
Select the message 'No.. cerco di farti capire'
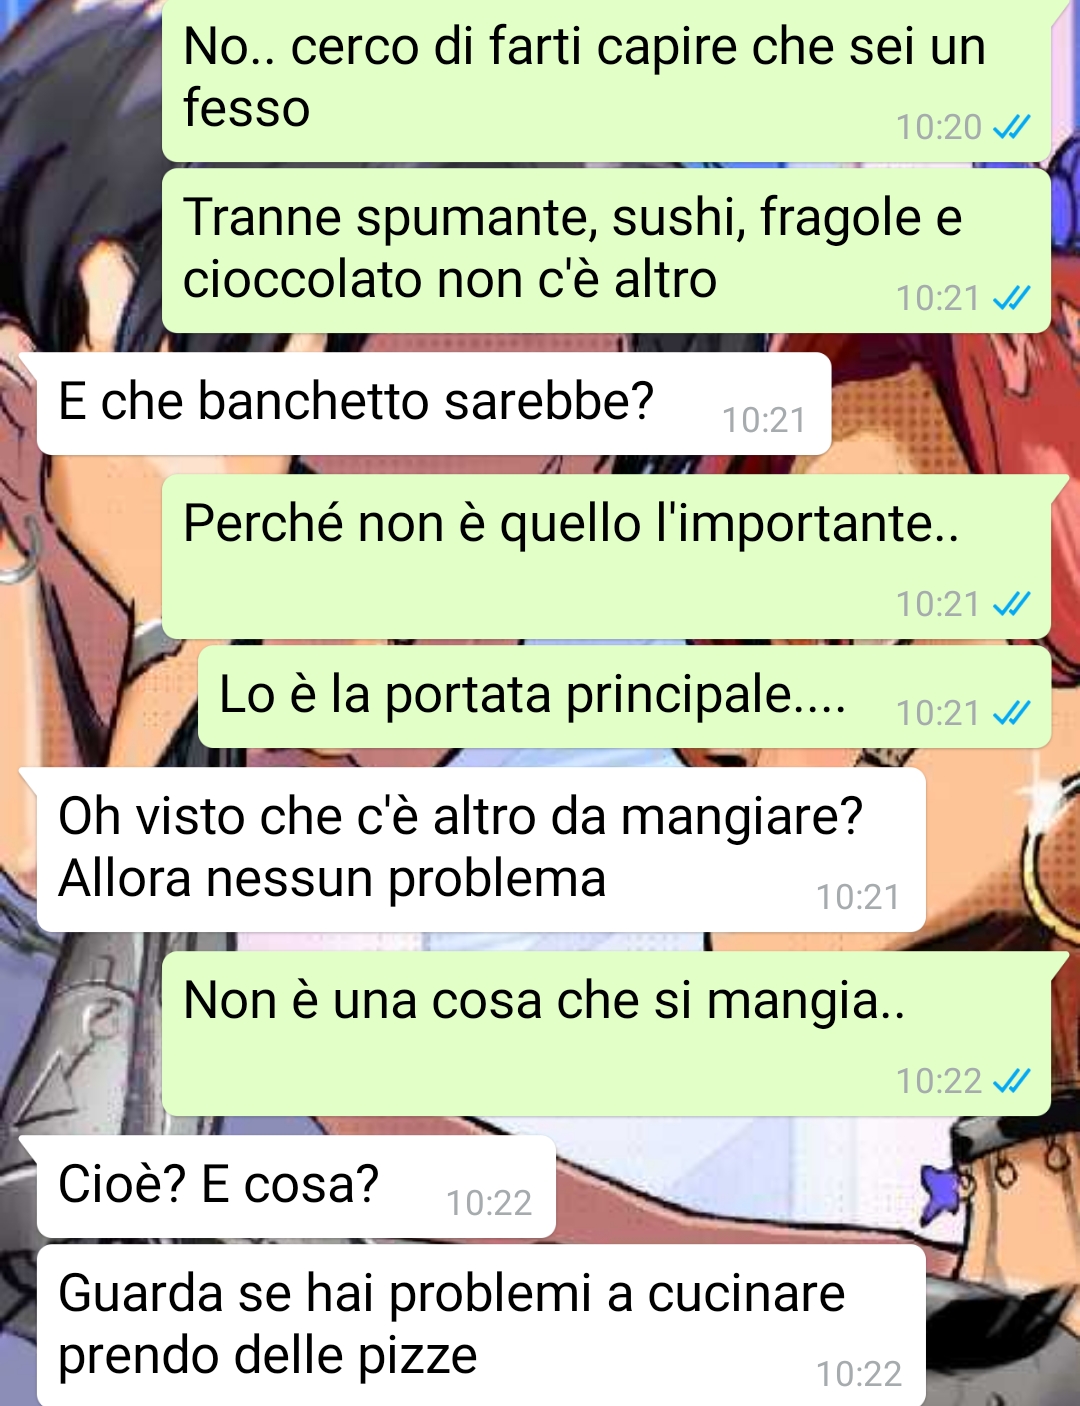tap(606, 80)
